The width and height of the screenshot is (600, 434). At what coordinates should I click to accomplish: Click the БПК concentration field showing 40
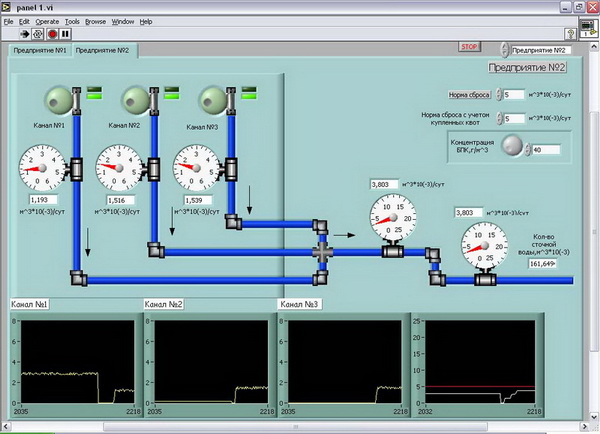(x=546, y=150)
